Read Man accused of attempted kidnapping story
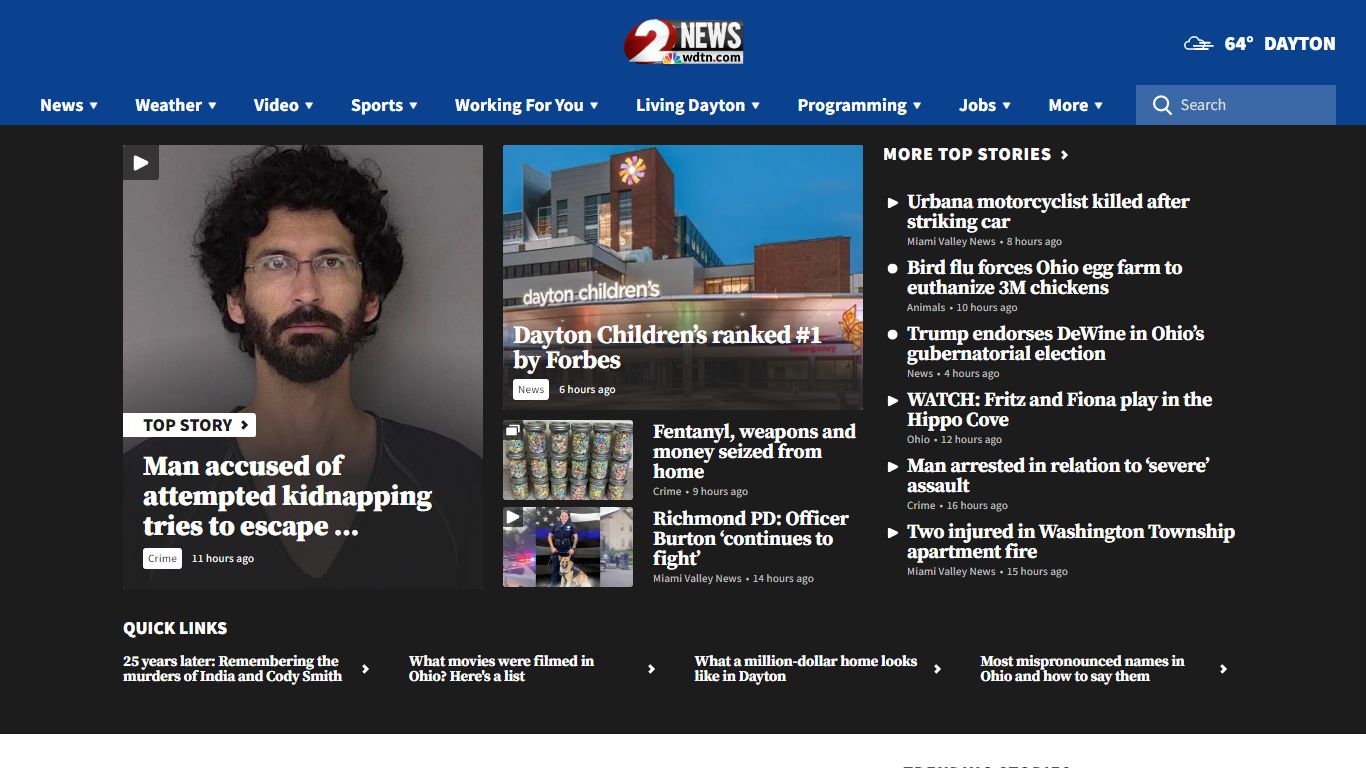 (x=287, y=496)
